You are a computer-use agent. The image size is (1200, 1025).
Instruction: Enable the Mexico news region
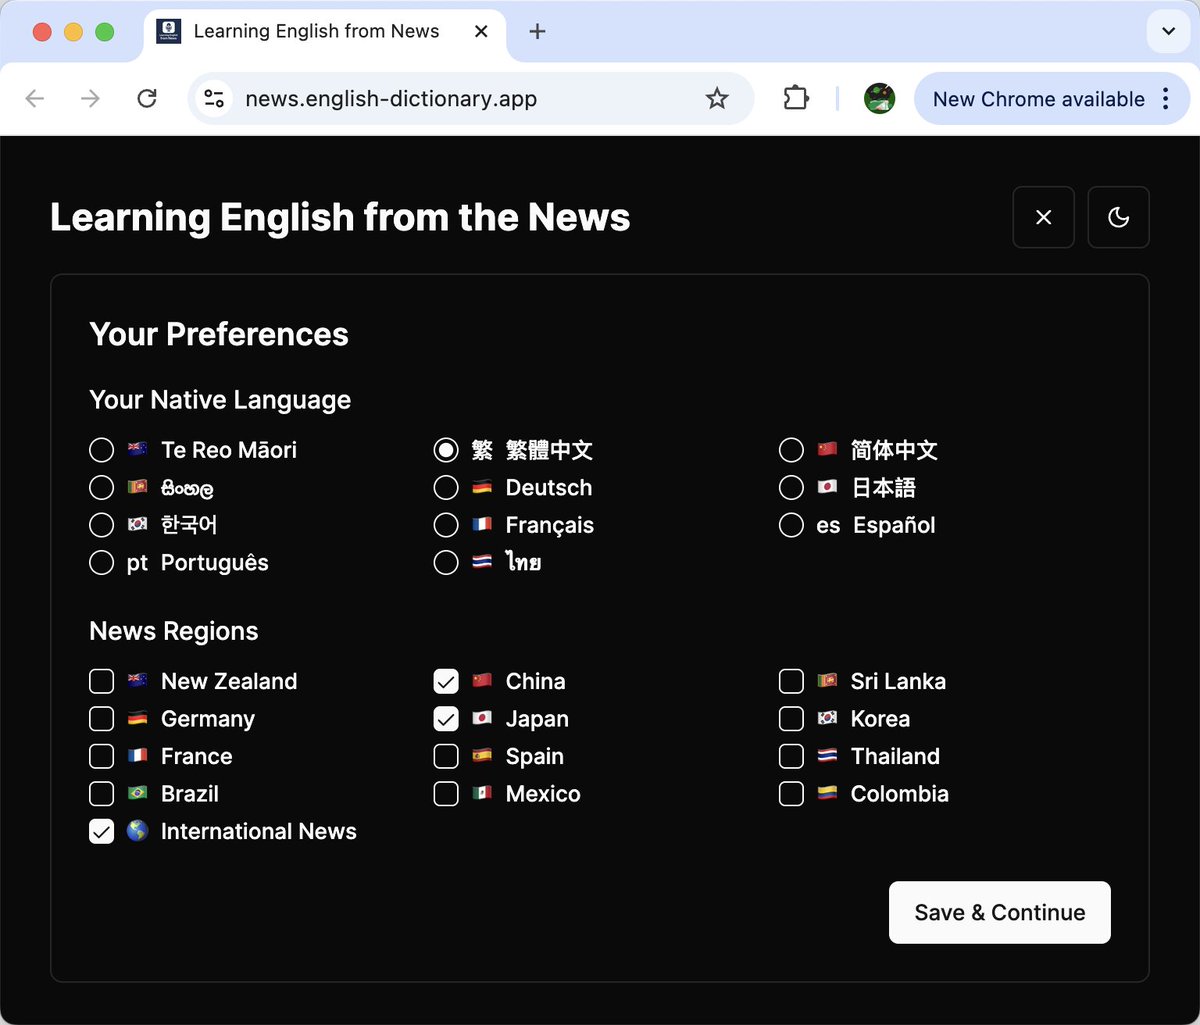(446, 794)
